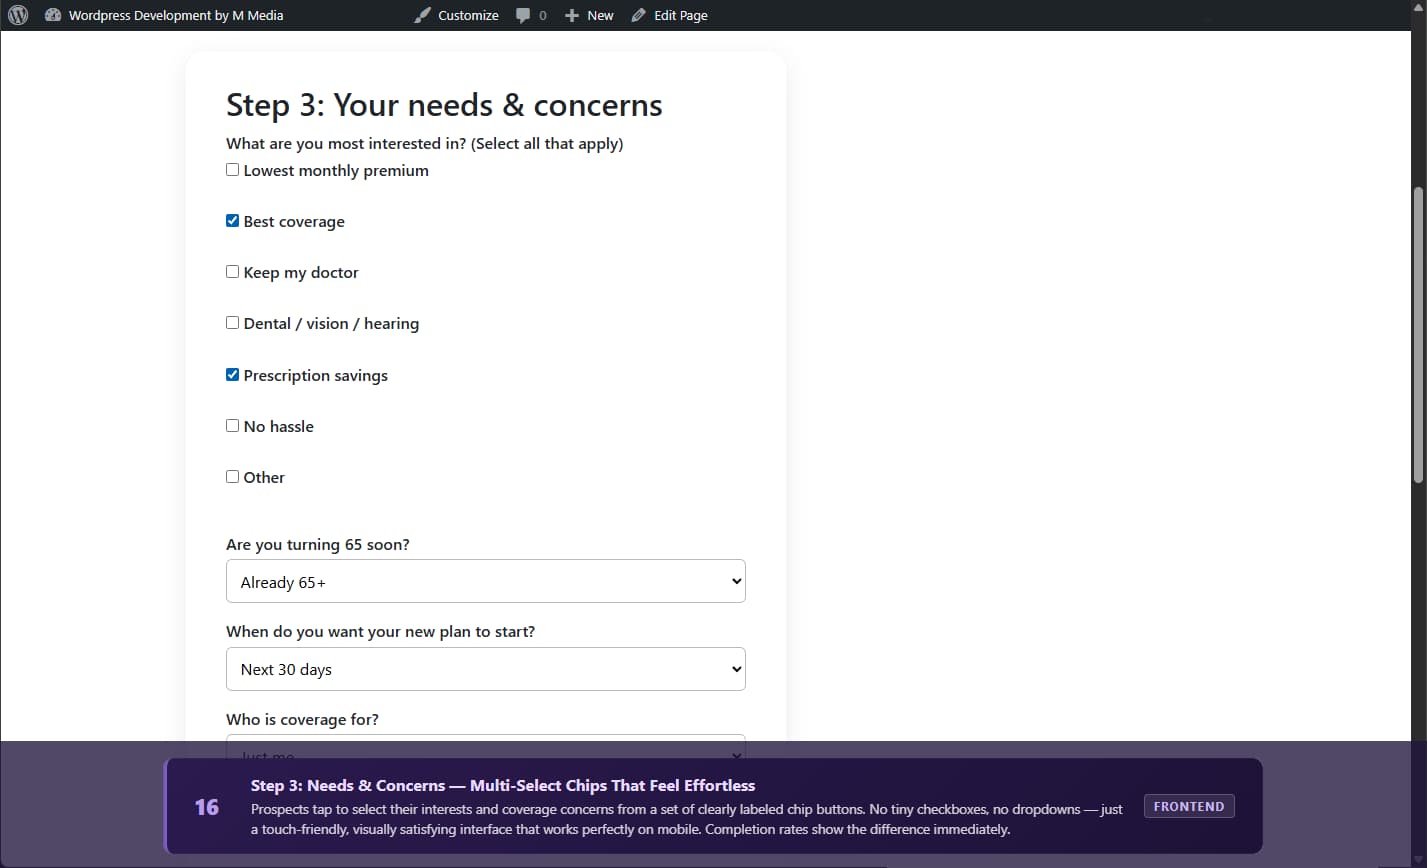Image resolution: width=1427 pixels, height=868 pixels.
Task: Click the comments bubble icon
Action: coord(524,15)
